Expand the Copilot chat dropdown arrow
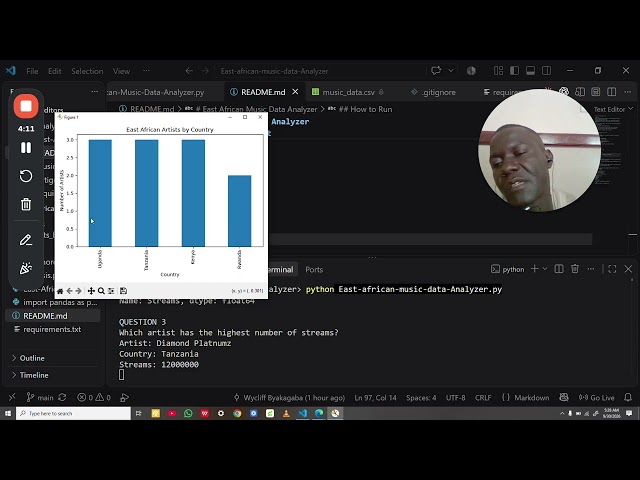Viewport: 640px width, 480px height. point(451,71)
